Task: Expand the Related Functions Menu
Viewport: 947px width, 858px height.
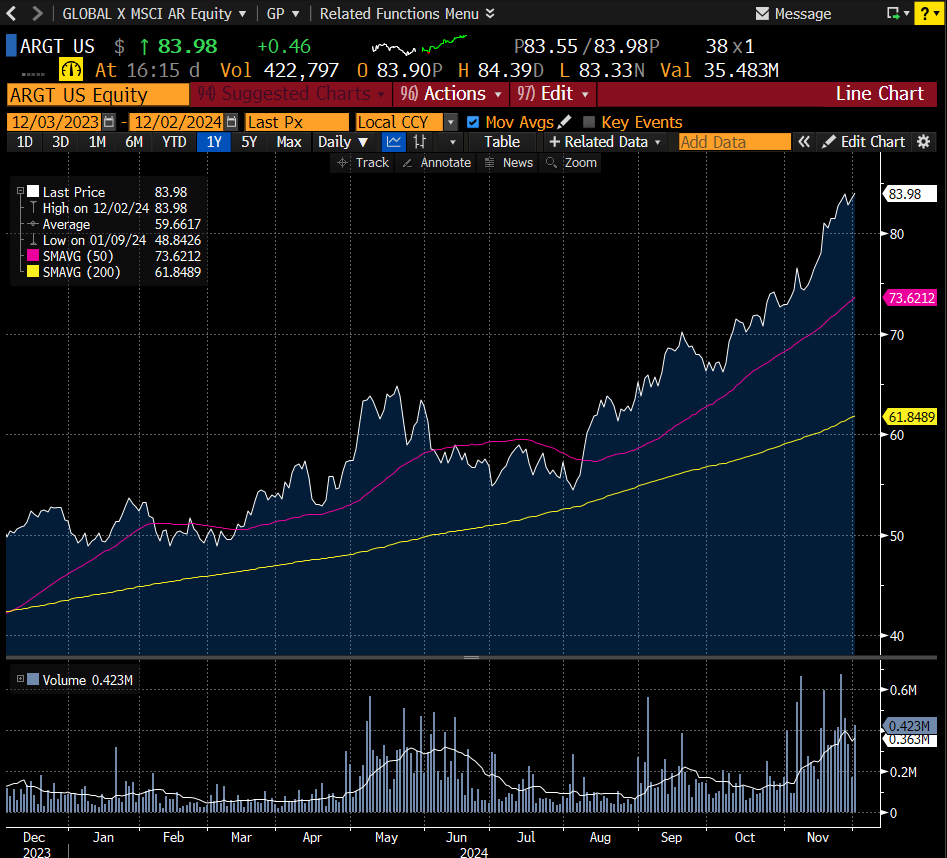Action: (x=406, y=13)
